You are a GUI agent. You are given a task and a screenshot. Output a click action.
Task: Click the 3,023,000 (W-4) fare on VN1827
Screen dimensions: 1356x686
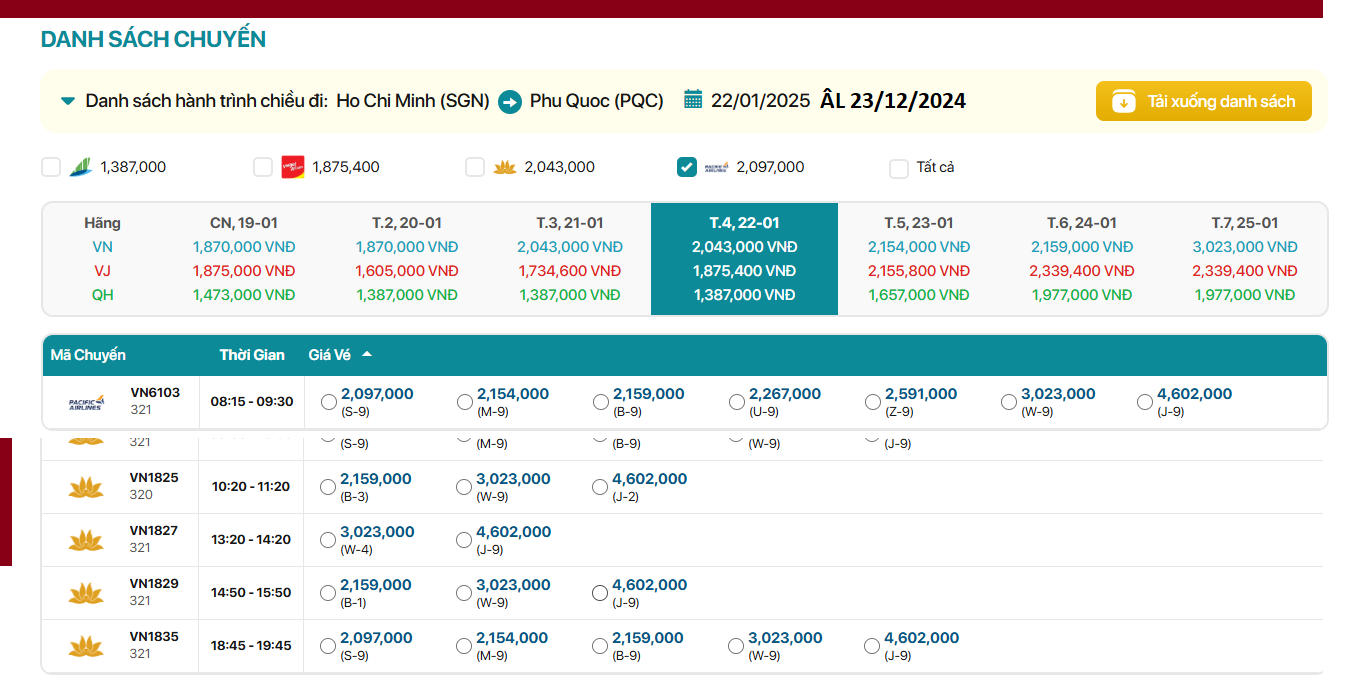tap(328, 540)
